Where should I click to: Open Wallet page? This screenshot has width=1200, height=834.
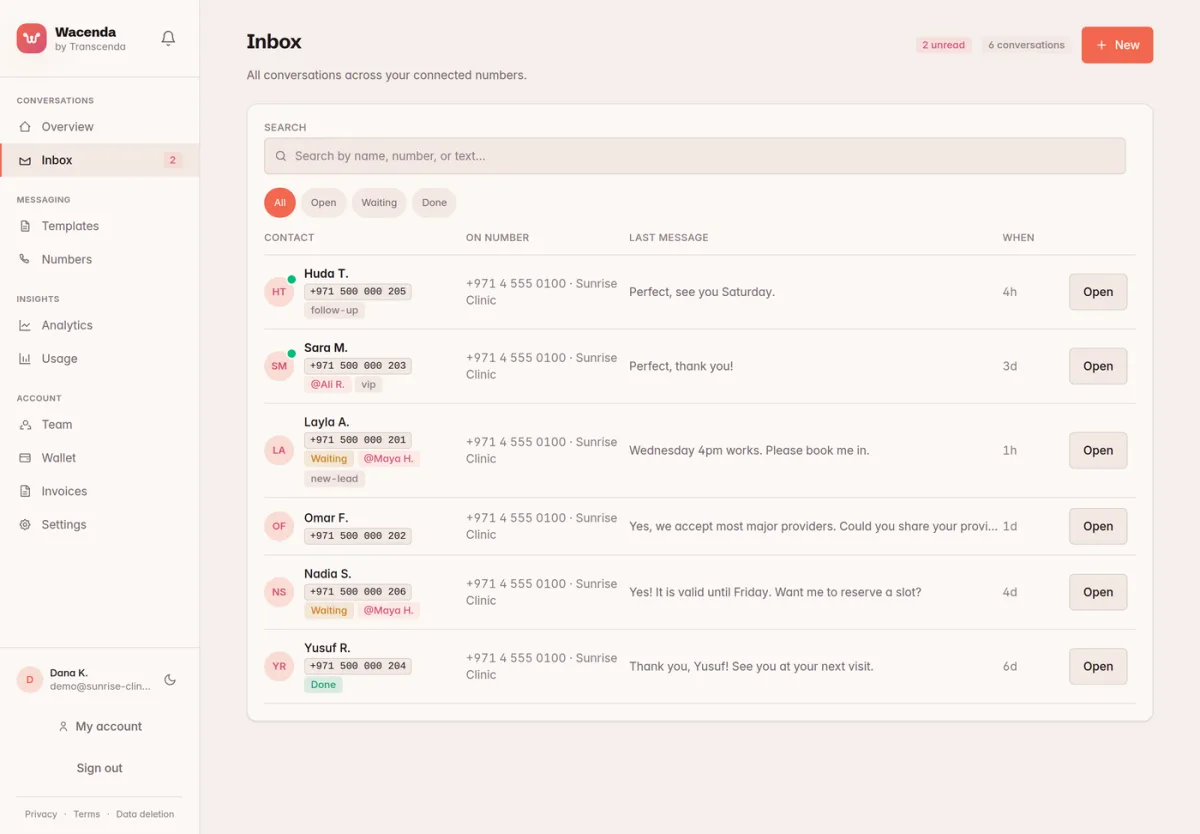[100, 458]
